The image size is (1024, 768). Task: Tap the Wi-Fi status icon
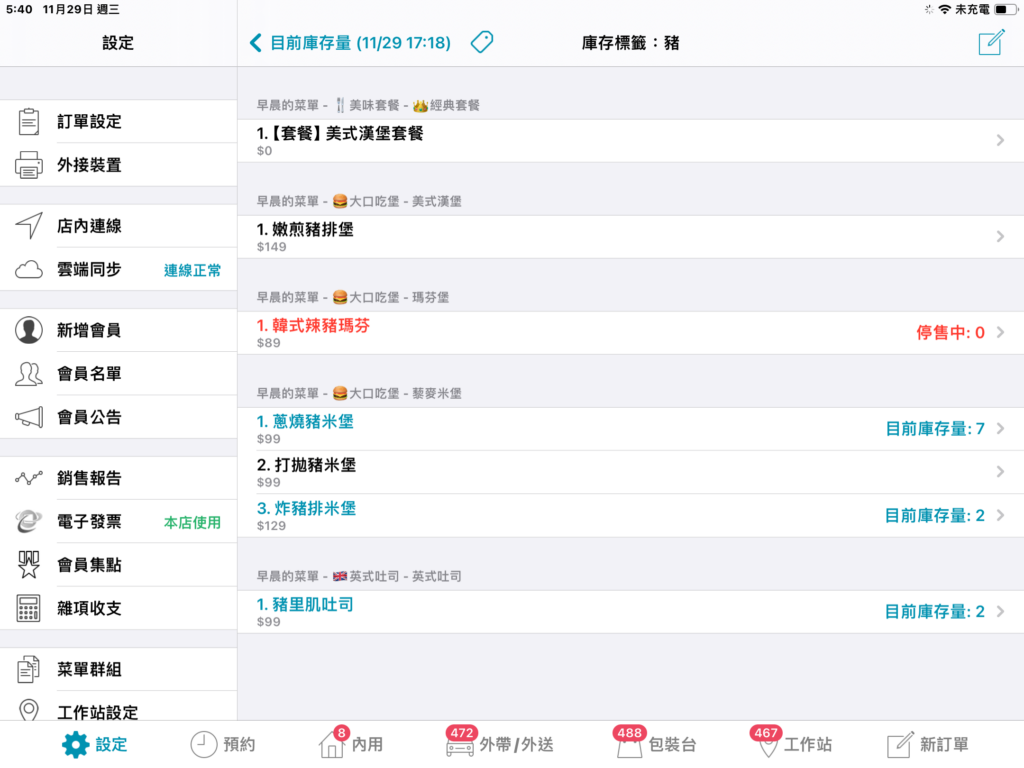(944, 9)
